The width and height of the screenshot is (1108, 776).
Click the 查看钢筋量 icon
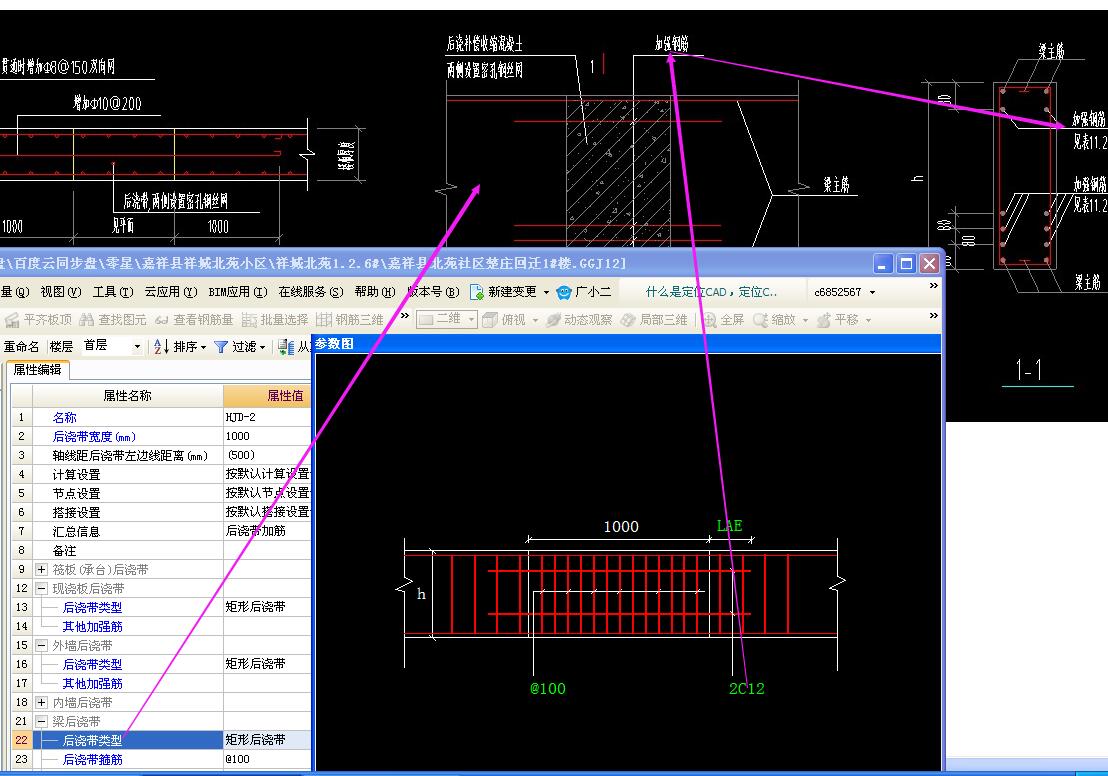pyautogui.click(x=162, y=320)
